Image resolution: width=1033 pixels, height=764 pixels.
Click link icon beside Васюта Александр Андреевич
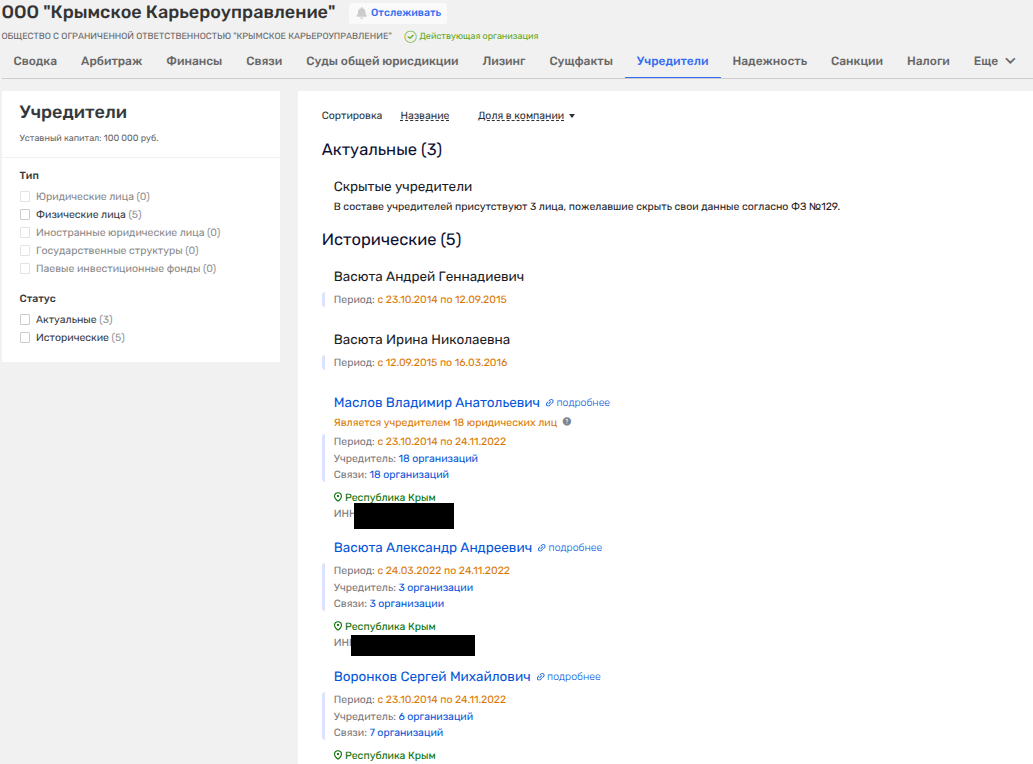542,548
